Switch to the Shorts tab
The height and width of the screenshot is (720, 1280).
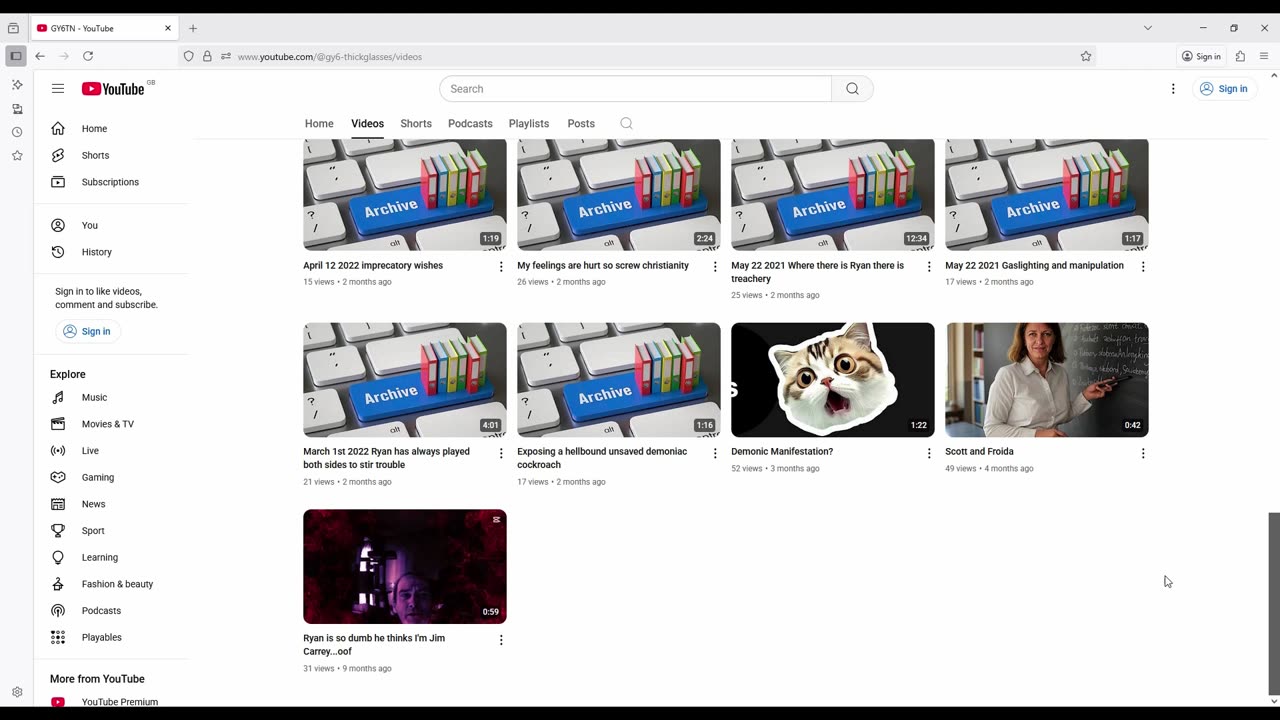pos(416,124)
